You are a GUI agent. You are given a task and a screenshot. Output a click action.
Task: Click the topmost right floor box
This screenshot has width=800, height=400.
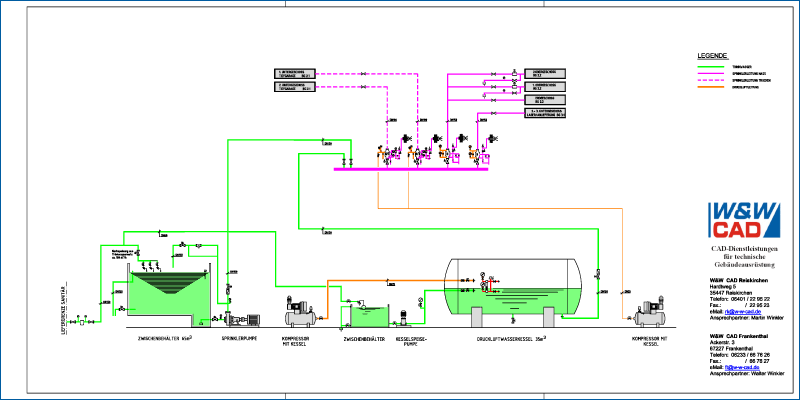click(x=545, y=74)
